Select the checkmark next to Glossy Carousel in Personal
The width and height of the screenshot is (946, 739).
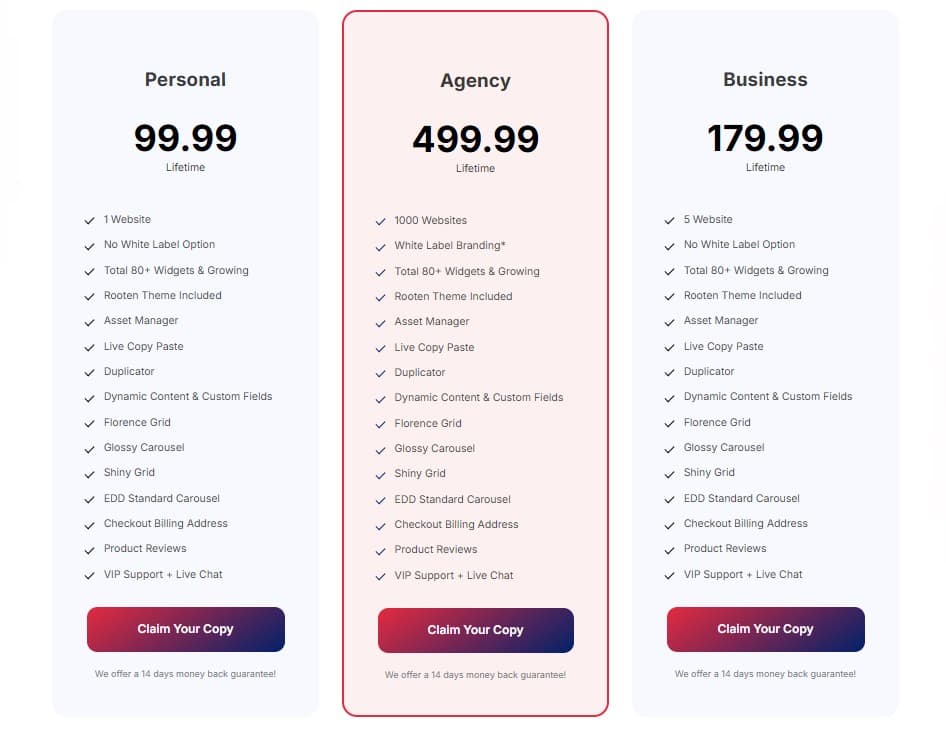coord(88,448)
